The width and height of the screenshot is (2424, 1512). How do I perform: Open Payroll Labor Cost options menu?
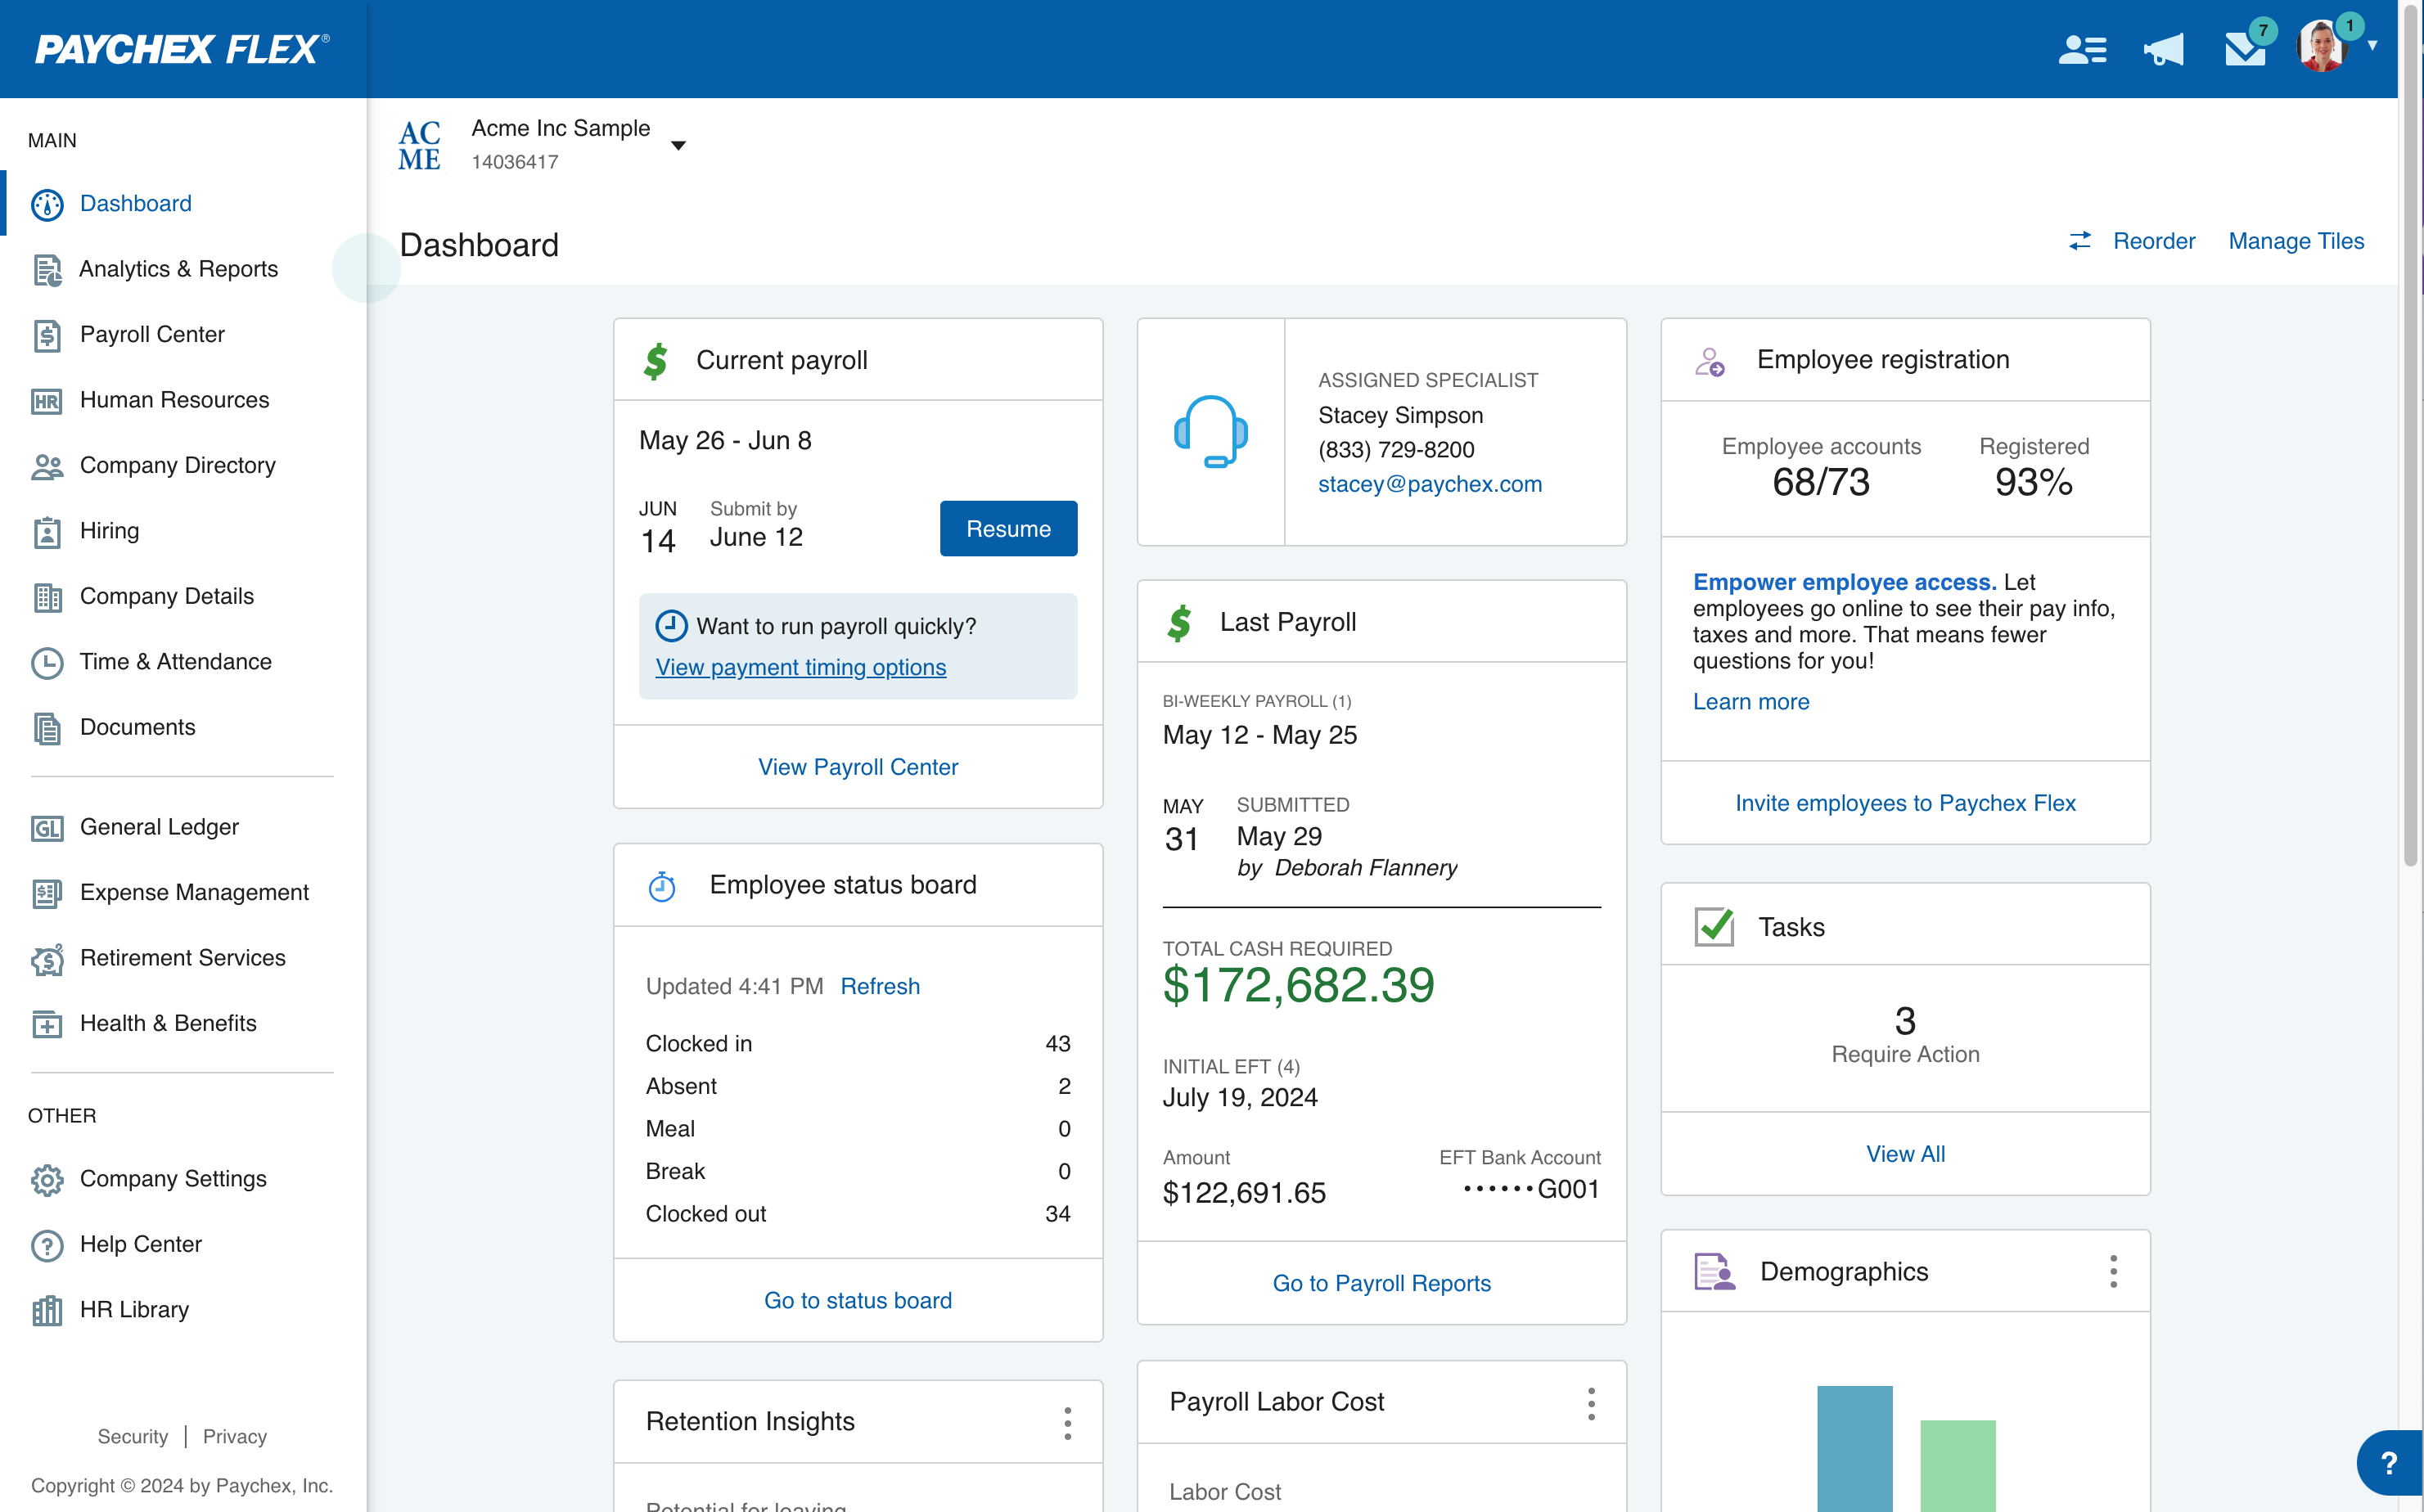(1591, 1404)
